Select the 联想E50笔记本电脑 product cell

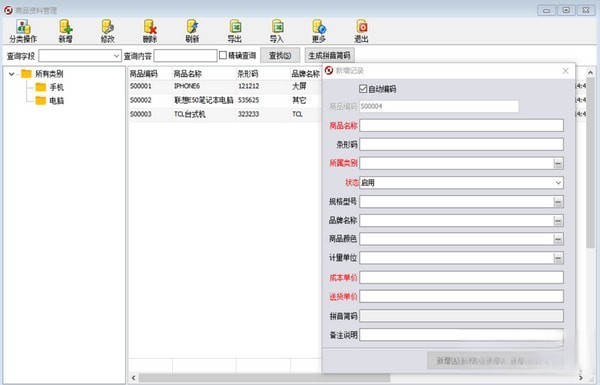click(x=204, y=100)
